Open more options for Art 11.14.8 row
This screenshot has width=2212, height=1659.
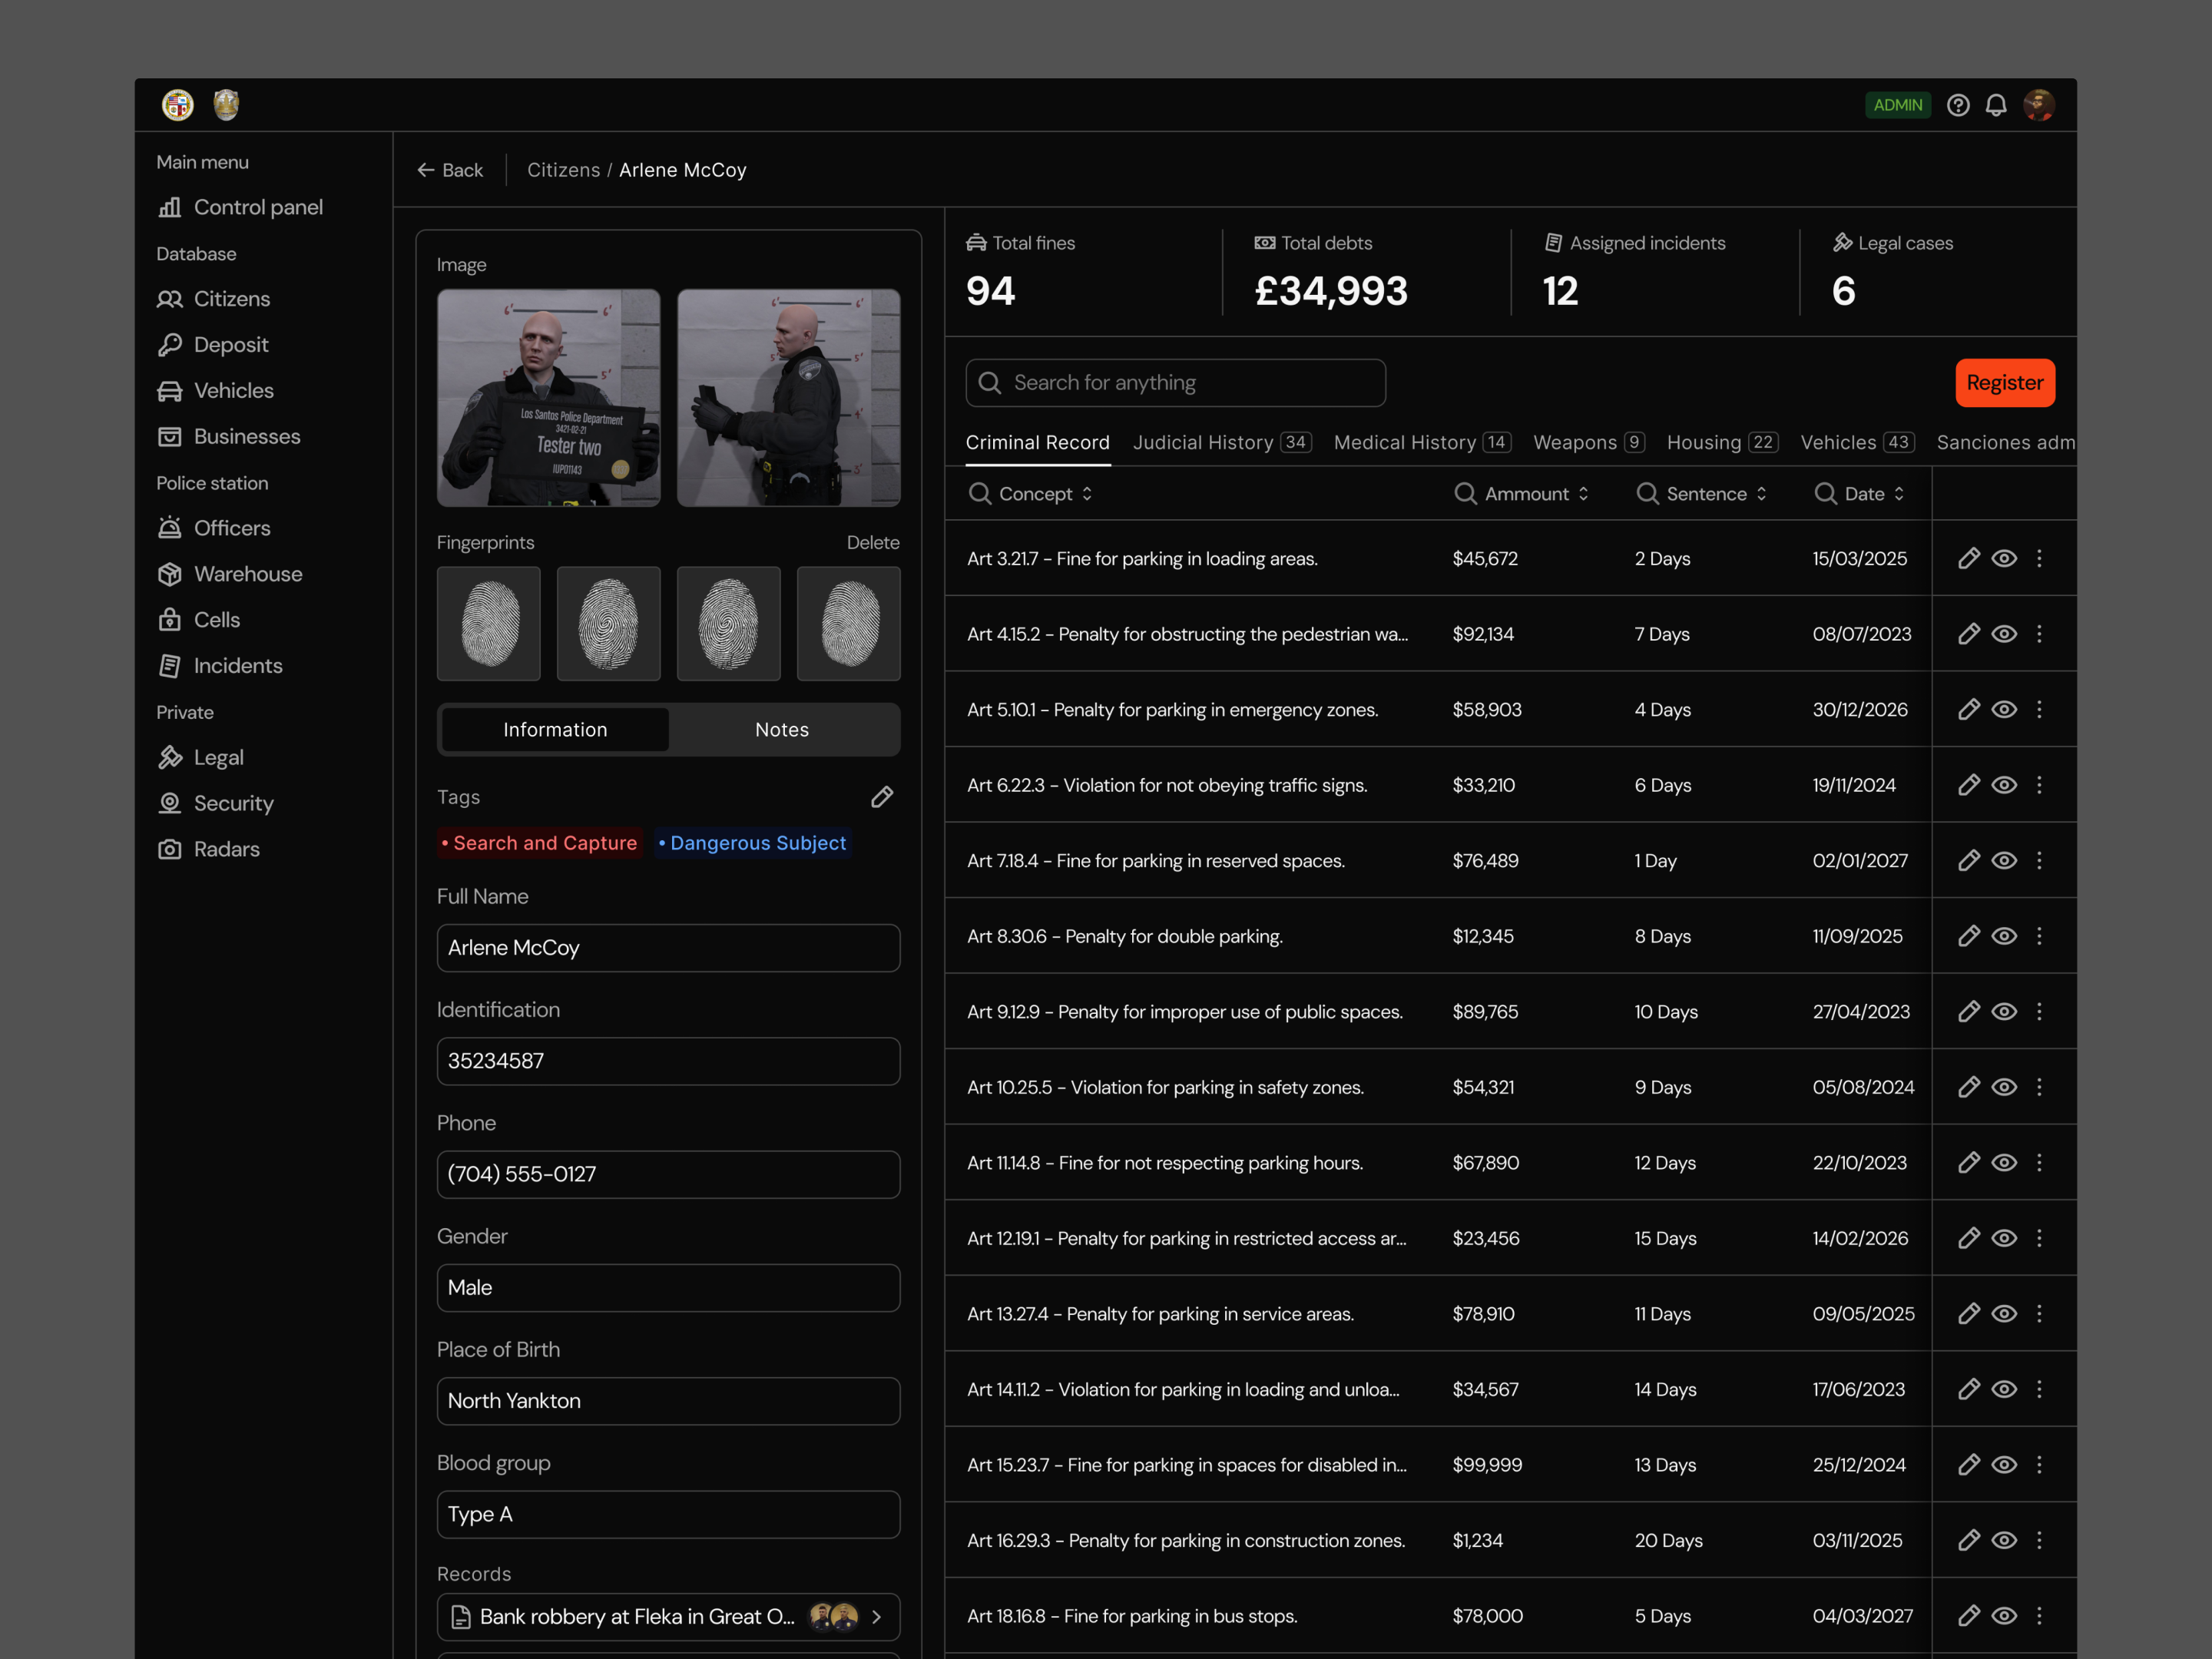pyautogui.click(x=2039, y=1162)
